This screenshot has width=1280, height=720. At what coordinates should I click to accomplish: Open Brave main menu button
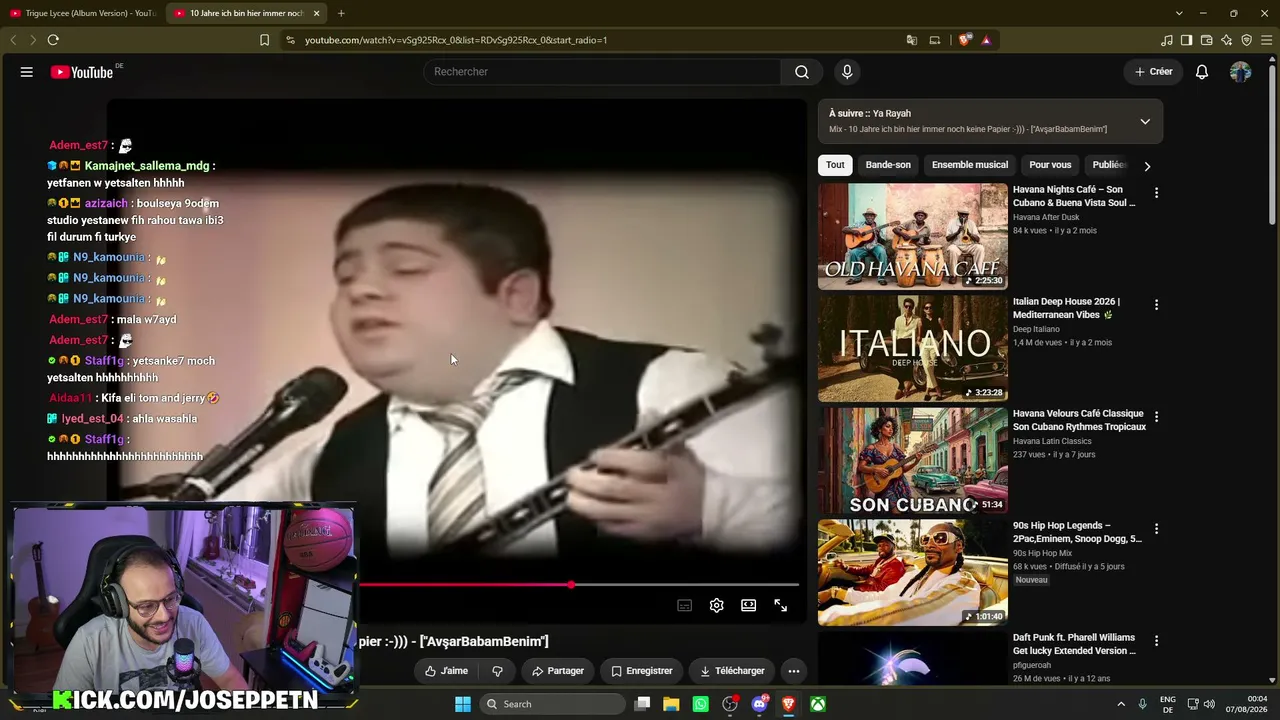(1266, 40)
